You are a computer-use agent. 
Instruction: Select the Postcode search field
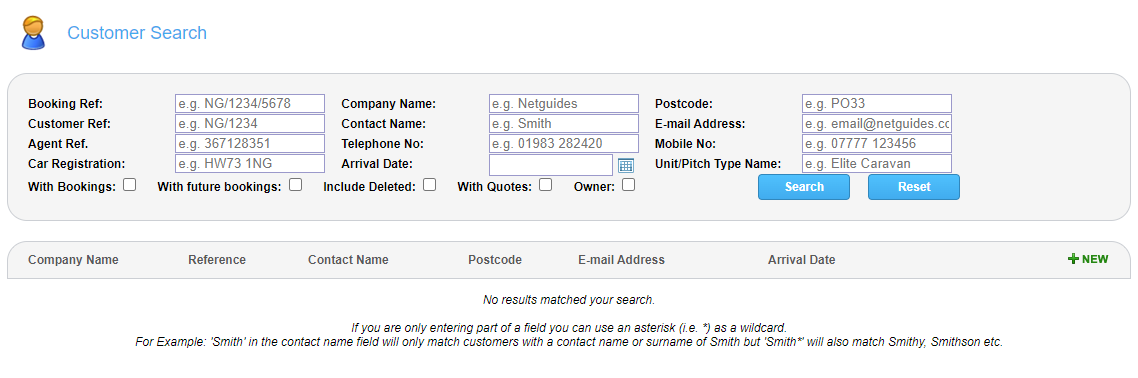pyautogui.click(x=877, y=104)
